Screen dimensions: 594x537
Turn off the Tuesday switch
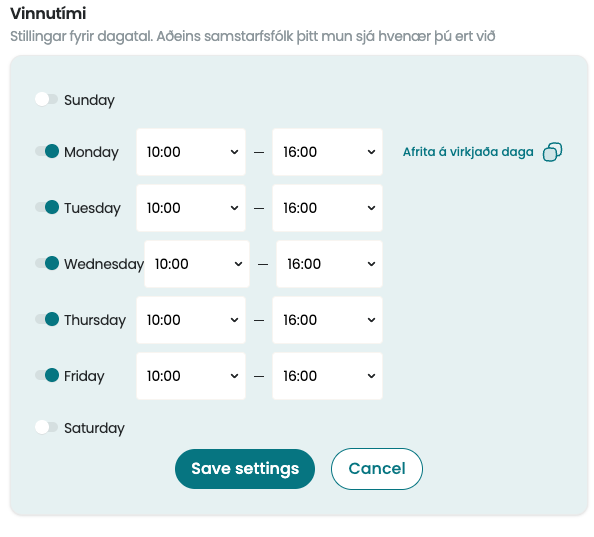tap(47, 207)
